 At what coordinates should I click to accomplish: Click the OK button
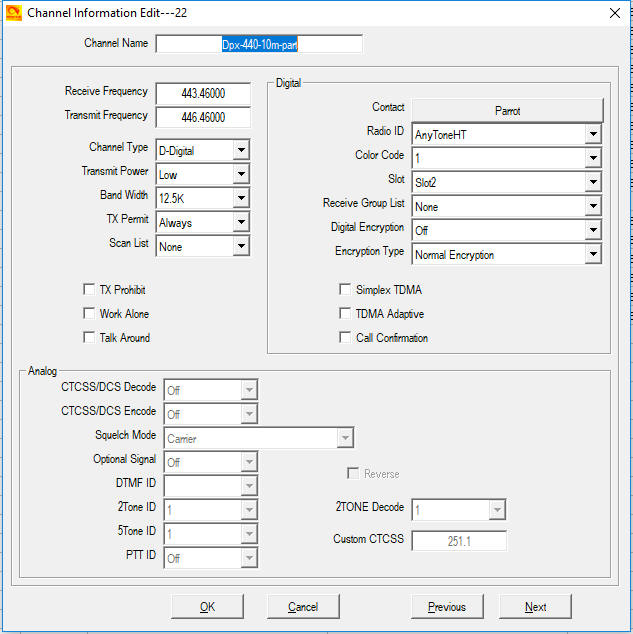(207, 606)
